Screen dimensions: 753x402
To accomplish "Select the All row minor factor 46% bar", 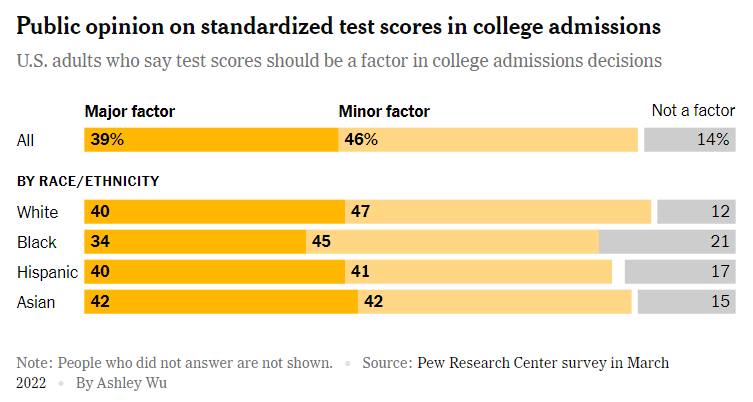I will click(488, 140).
